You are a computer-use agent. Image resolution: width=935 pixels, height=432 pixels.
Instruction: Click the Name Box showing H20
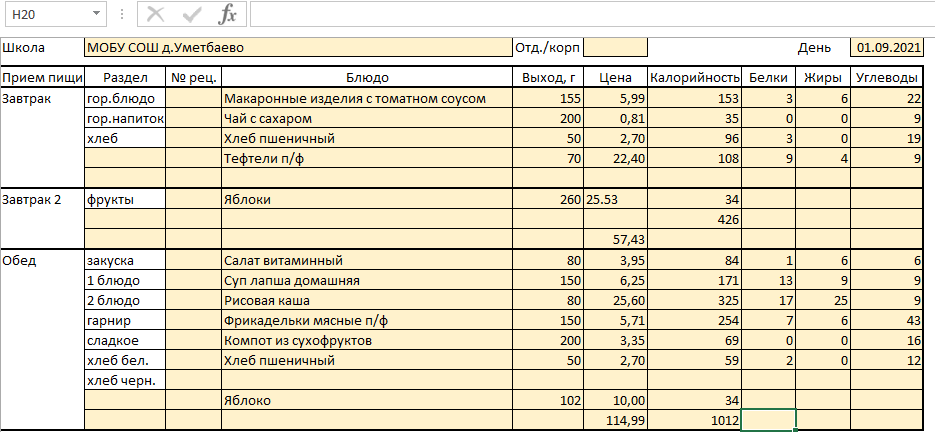click(45, 14)
